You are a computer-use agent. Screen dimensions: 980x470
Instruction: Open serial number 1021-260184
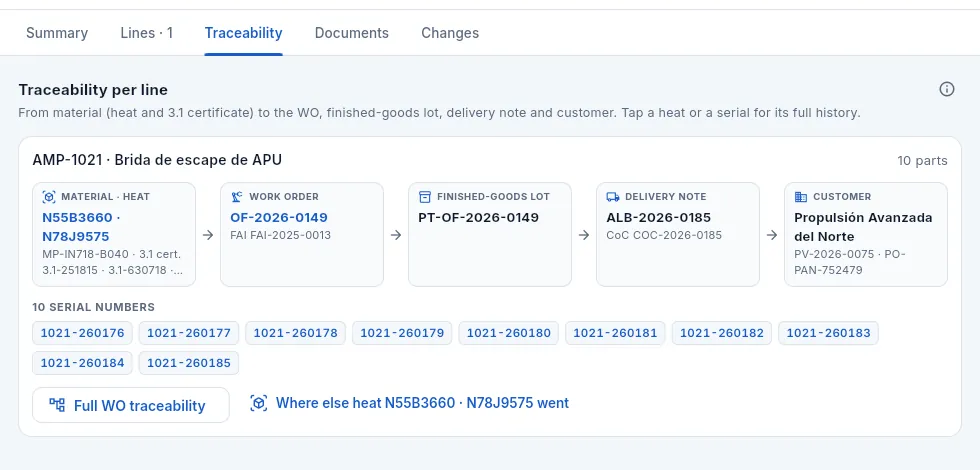[x=82, y=363]
